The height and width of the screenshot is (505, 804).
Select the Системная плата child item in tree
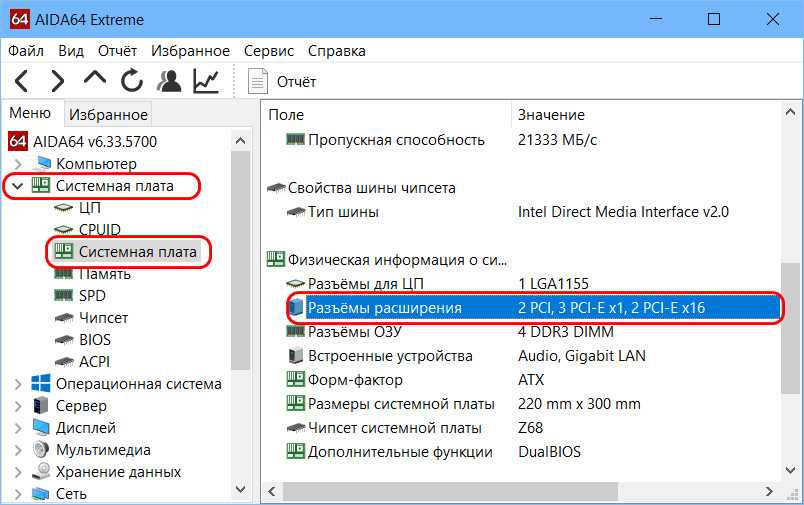point(137,252)
